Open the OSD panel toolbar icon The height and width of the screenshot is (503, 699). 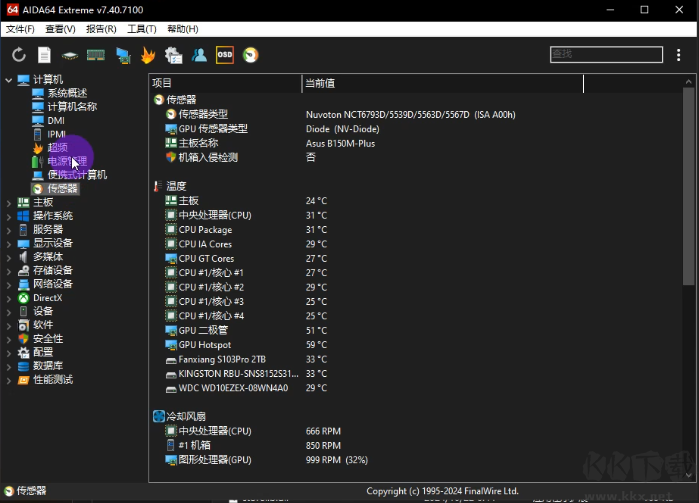point(225,55)
